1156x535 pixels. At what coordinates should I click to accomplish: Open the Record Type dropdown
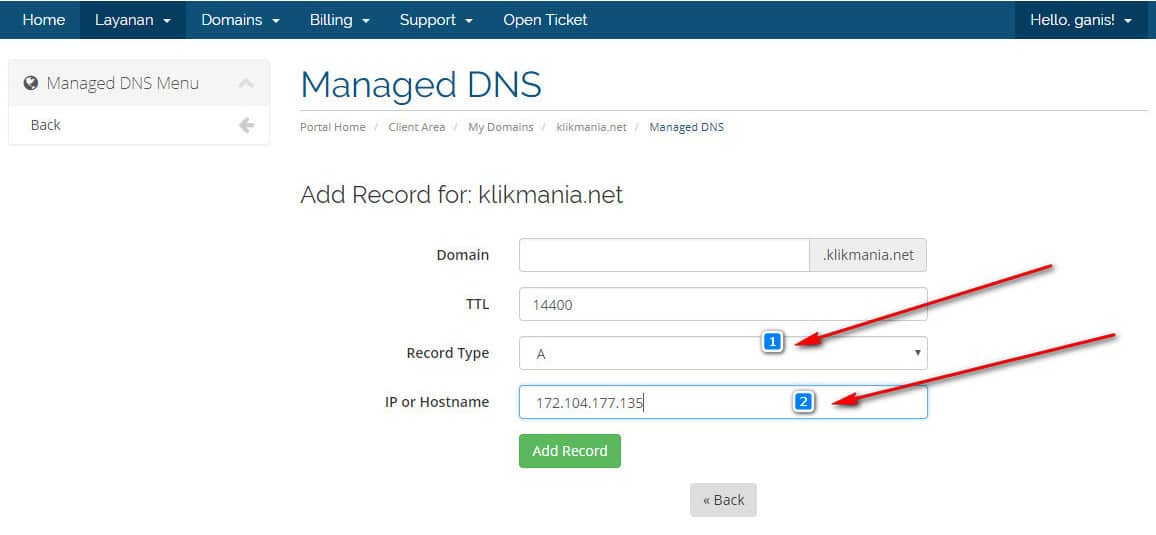tap(723, 353)
